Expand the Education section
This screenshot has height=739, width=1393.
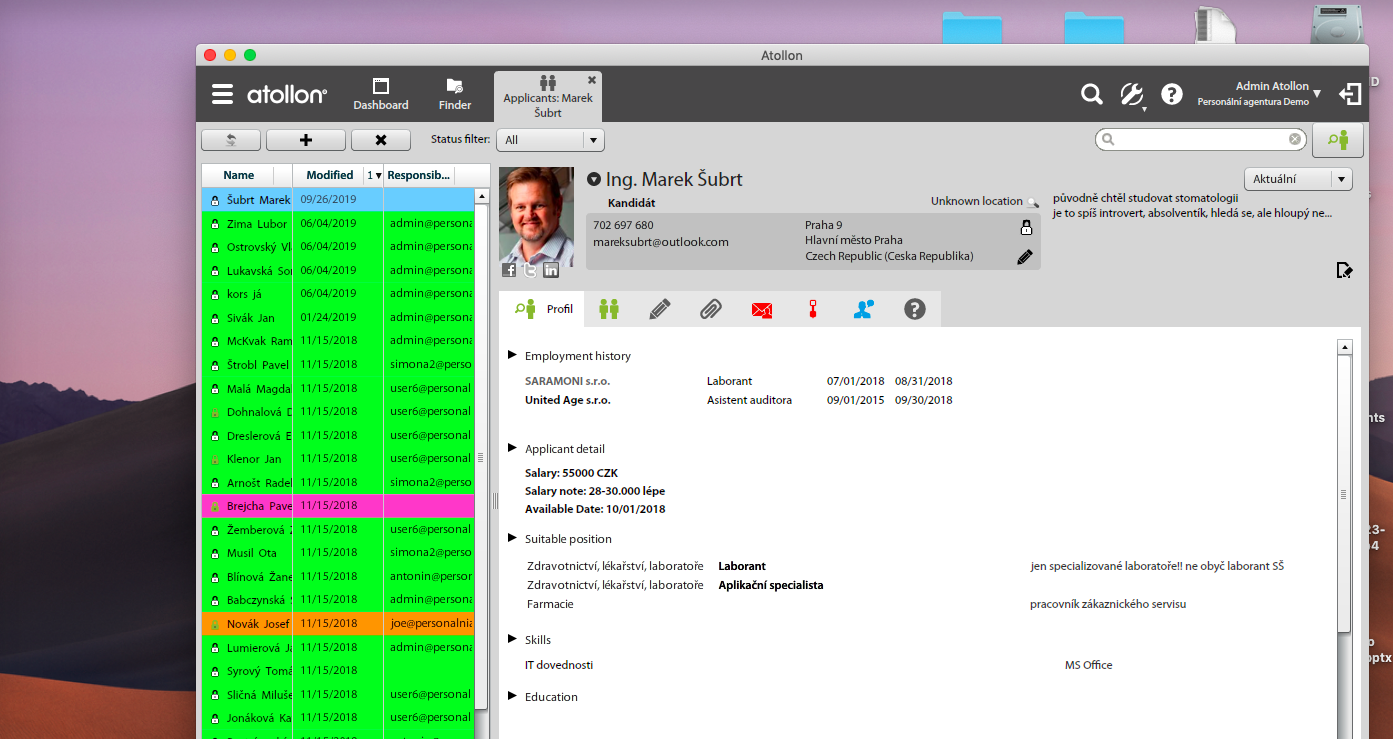pyautogui.click(x=513, y=696)
